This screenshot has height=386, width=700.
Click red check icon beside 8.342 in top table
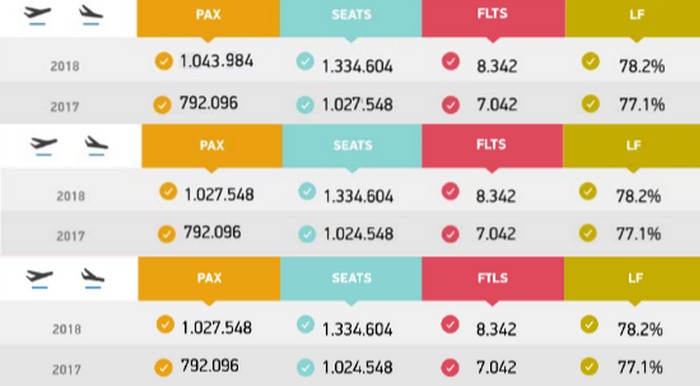(451, 61)
